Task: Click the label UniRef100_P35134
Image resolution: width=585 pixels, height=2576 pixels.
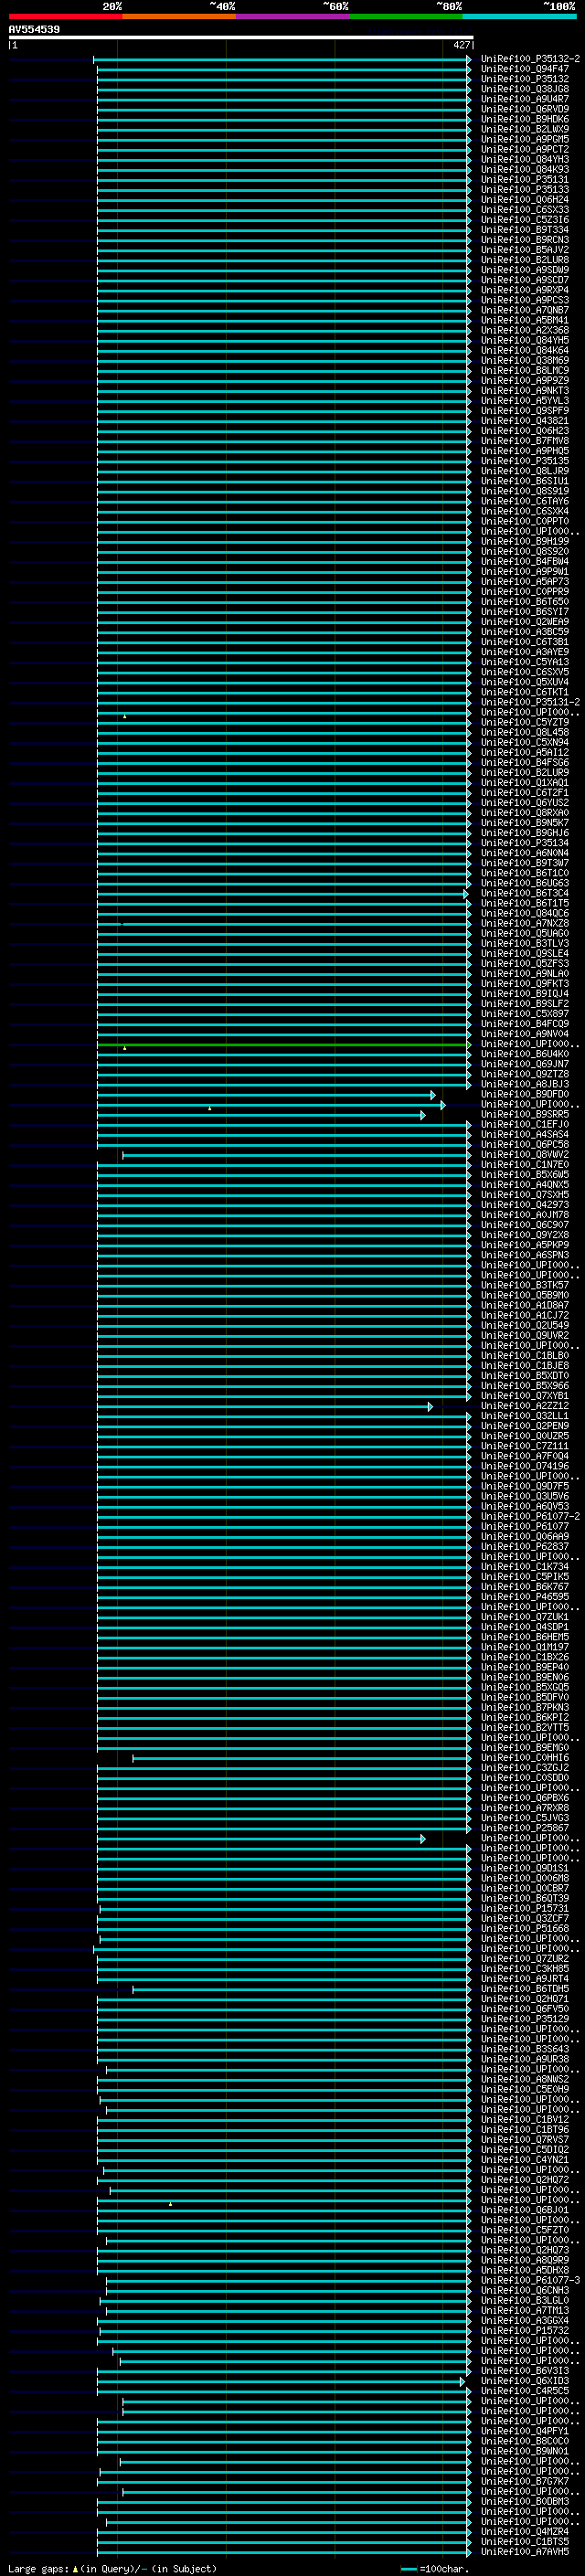Action: pyautogui.click(x=525, y=843)
